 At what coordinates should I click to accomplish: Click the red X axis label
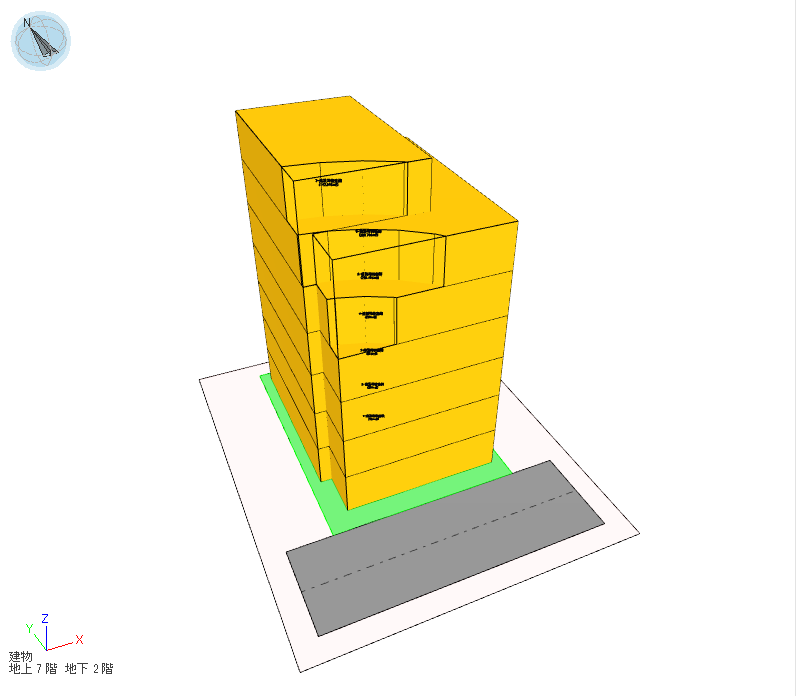79,639
